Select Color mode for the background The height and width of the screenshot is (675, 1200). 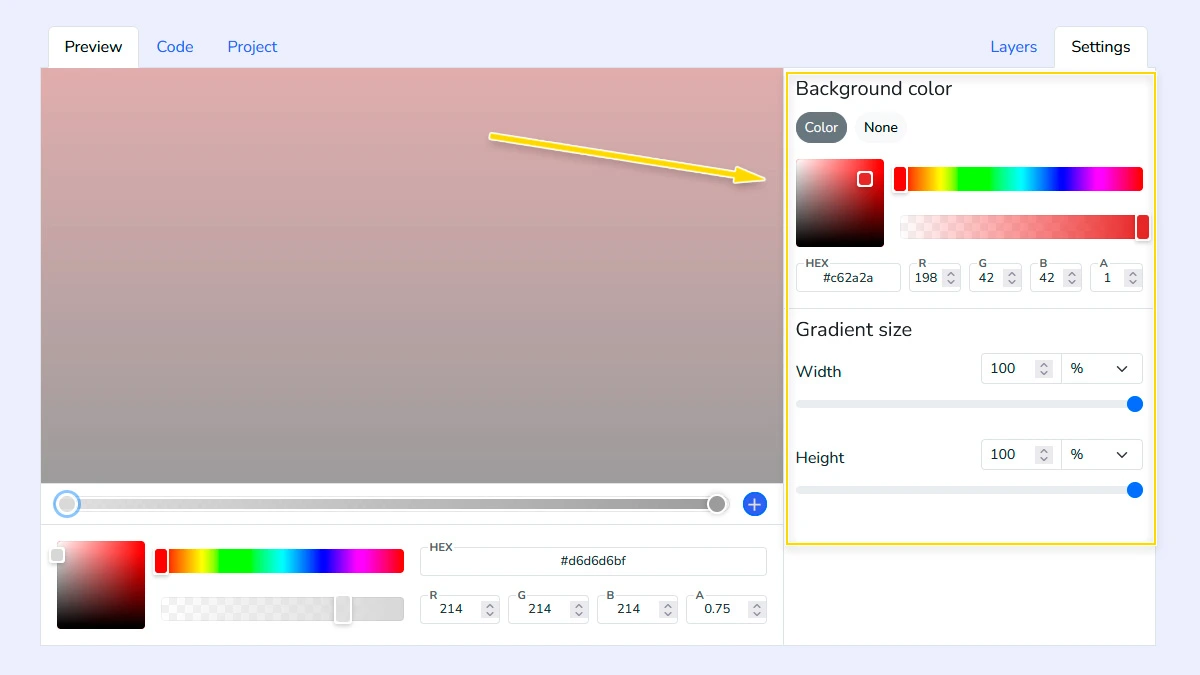coord(820,127)
